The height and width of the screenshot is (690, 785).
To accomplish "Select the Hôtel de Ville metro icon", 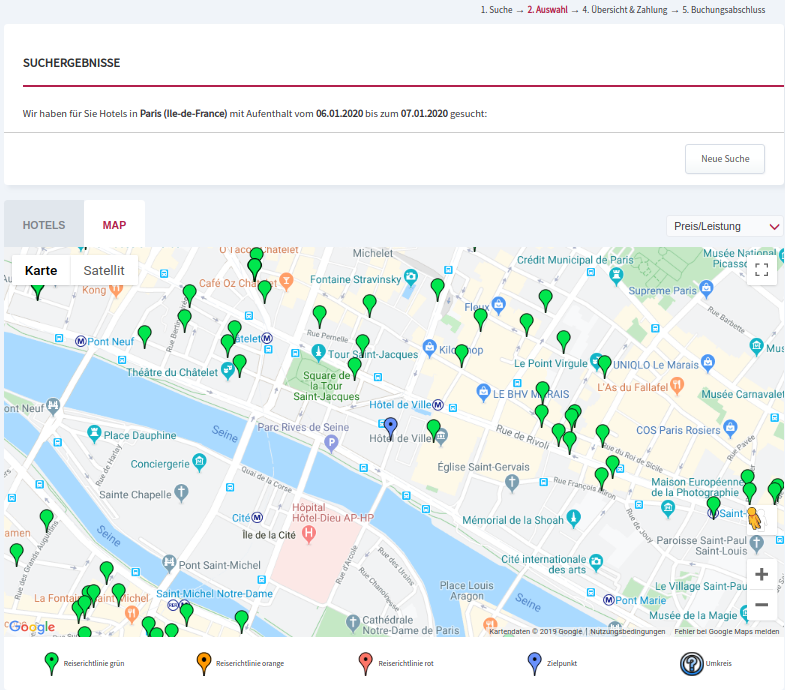I will (438, 404).
